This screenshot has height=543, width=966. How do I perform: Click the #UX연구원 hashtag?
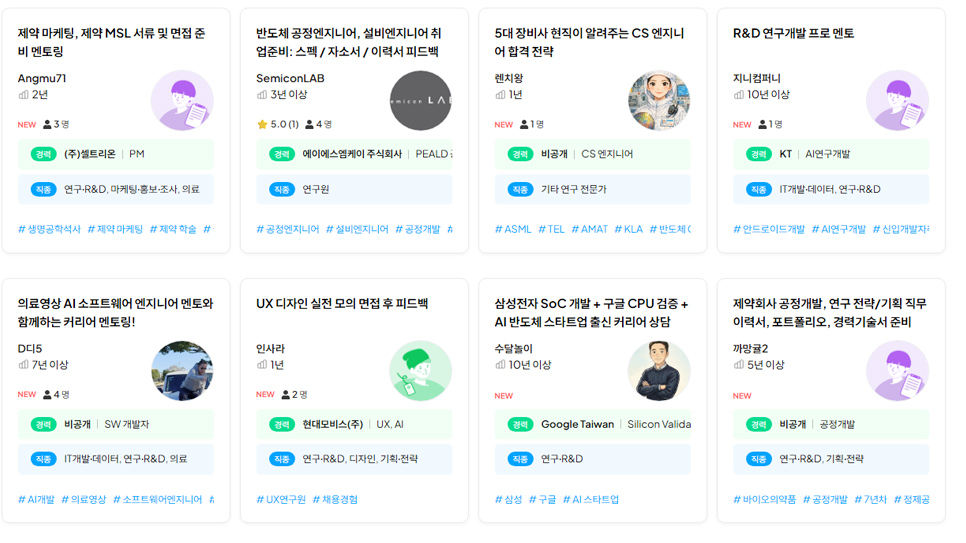(x=281, y=499)
